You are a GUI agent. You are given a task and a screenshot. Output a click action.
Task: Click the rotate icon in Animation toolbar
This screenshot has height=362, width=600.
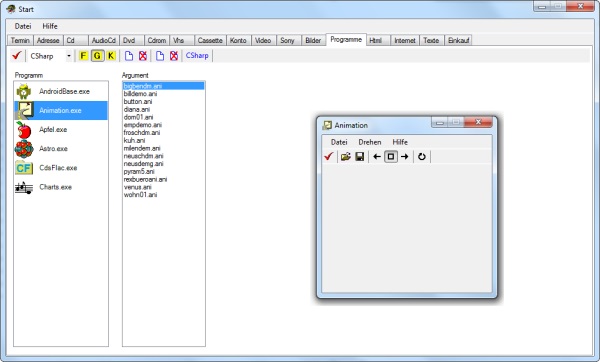(422, 157)
